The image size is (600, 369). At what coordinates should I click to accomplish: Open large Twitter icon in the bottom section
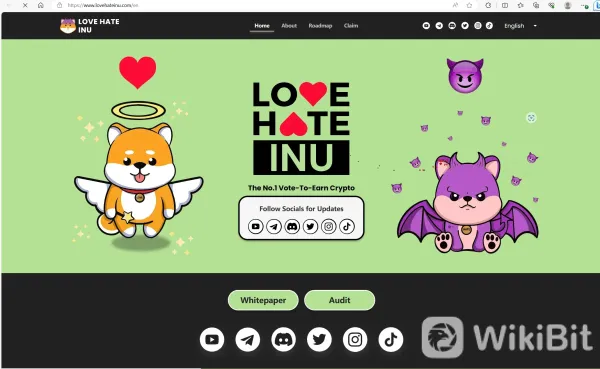pos(319,339)
